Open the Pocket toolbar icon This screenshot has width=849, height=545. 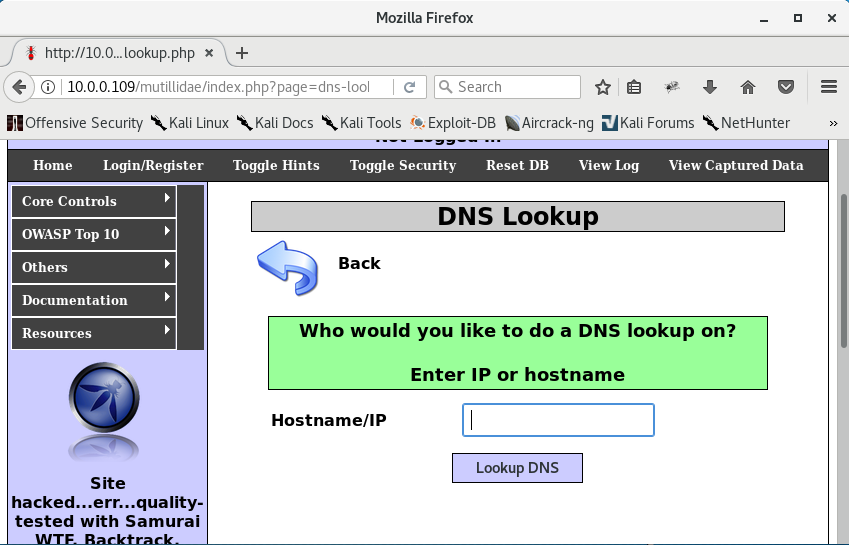pos(786,87)
